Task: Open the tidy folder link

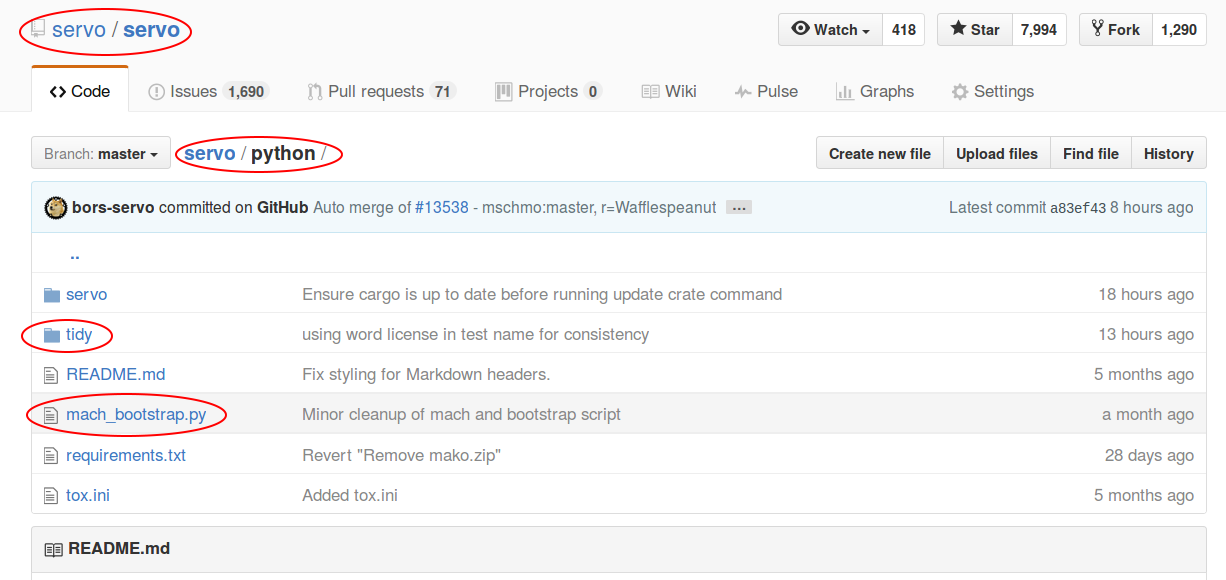Action: click(x=79, y=335)
